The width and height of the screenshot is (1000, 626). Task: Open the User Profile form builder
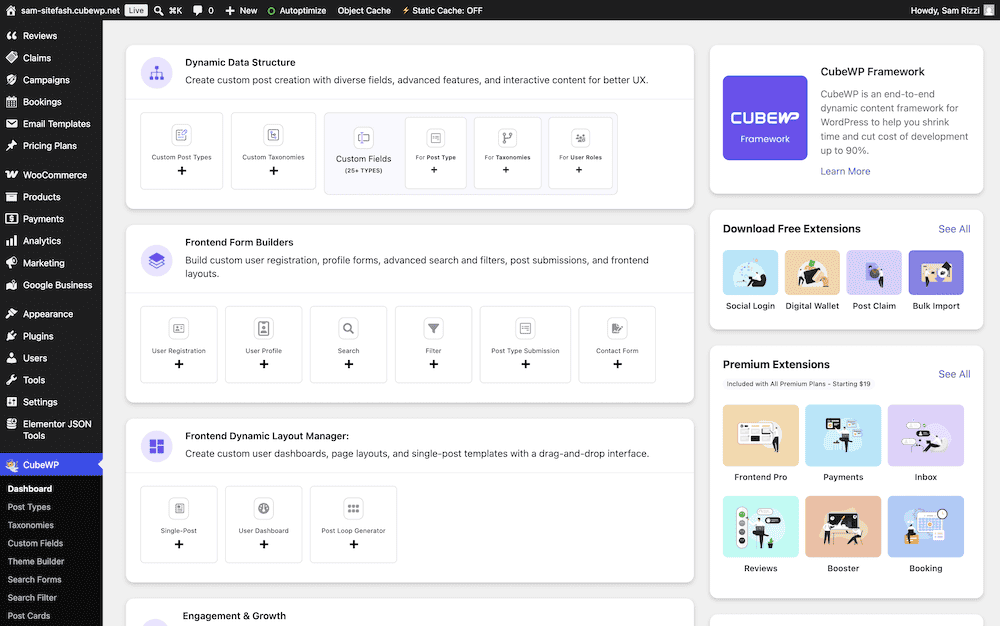263,345
